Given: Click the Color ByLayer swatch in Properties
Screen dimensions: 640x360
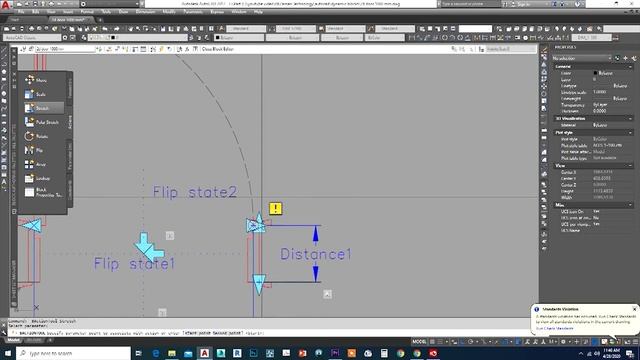Looking at the screenshot, I should (596, 73).
